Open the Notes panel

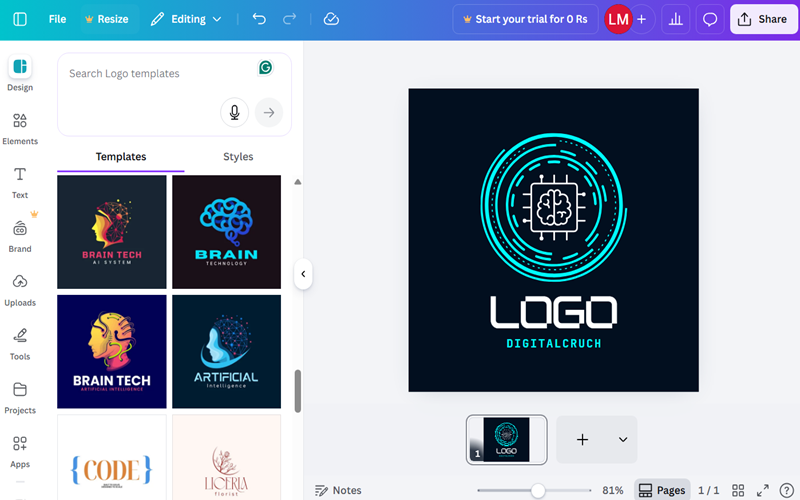coord(338,490)
